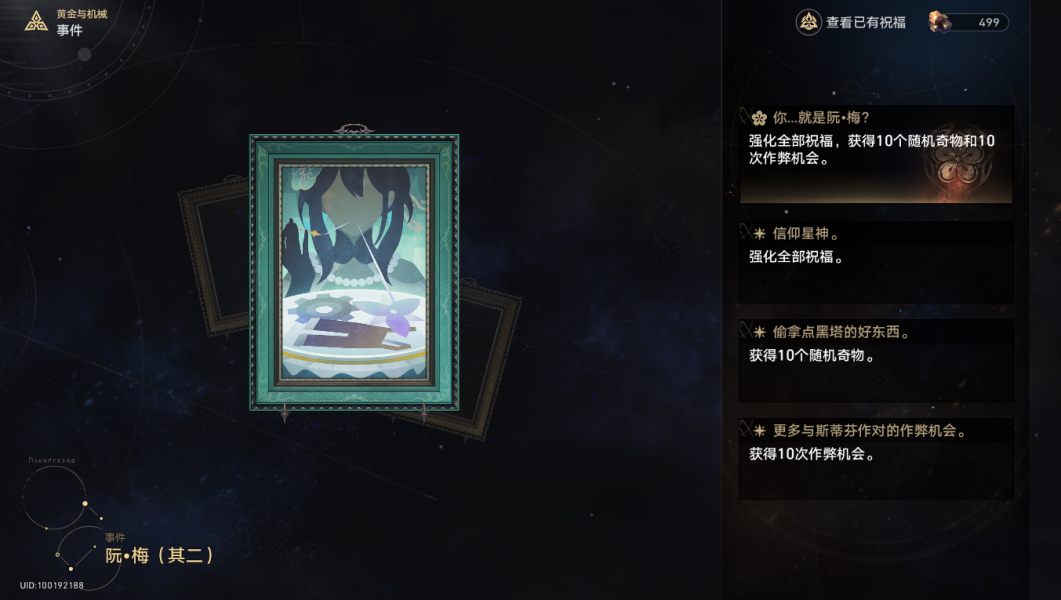The height and width of the screenshot is (600, 1061).
Task: Click the flower icon next to 你...就是阮•梅?
Action: pos(759,118)
